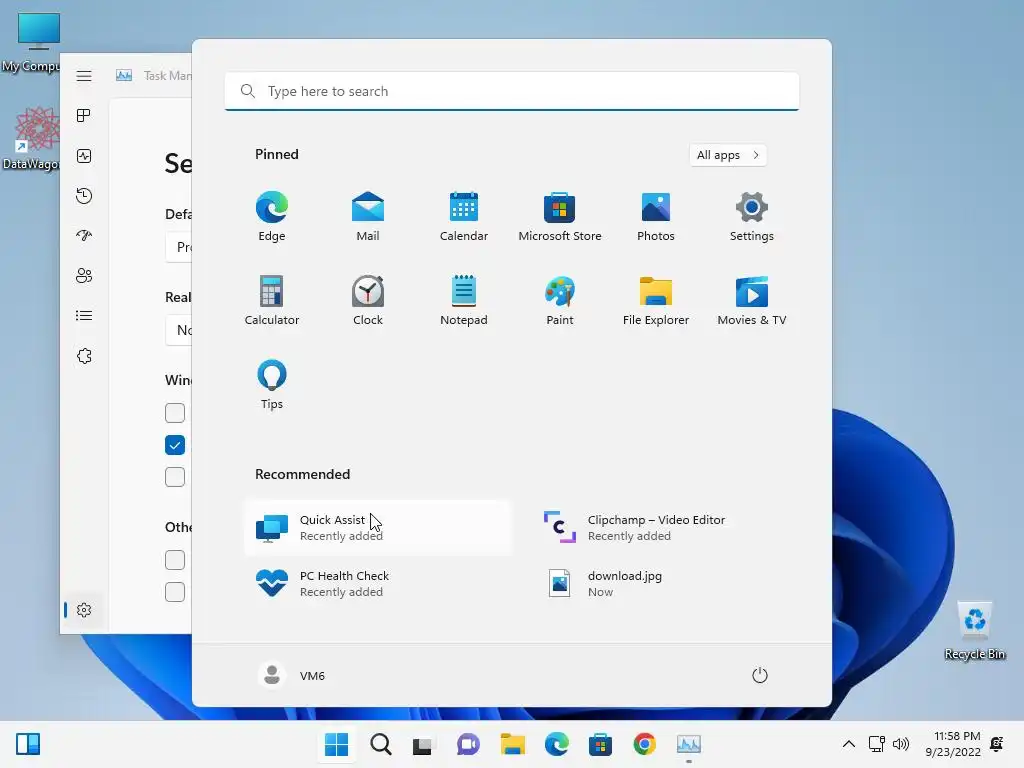Open Task Manager Processes tab
The image size is (1024, 768).
pos(84,116)
